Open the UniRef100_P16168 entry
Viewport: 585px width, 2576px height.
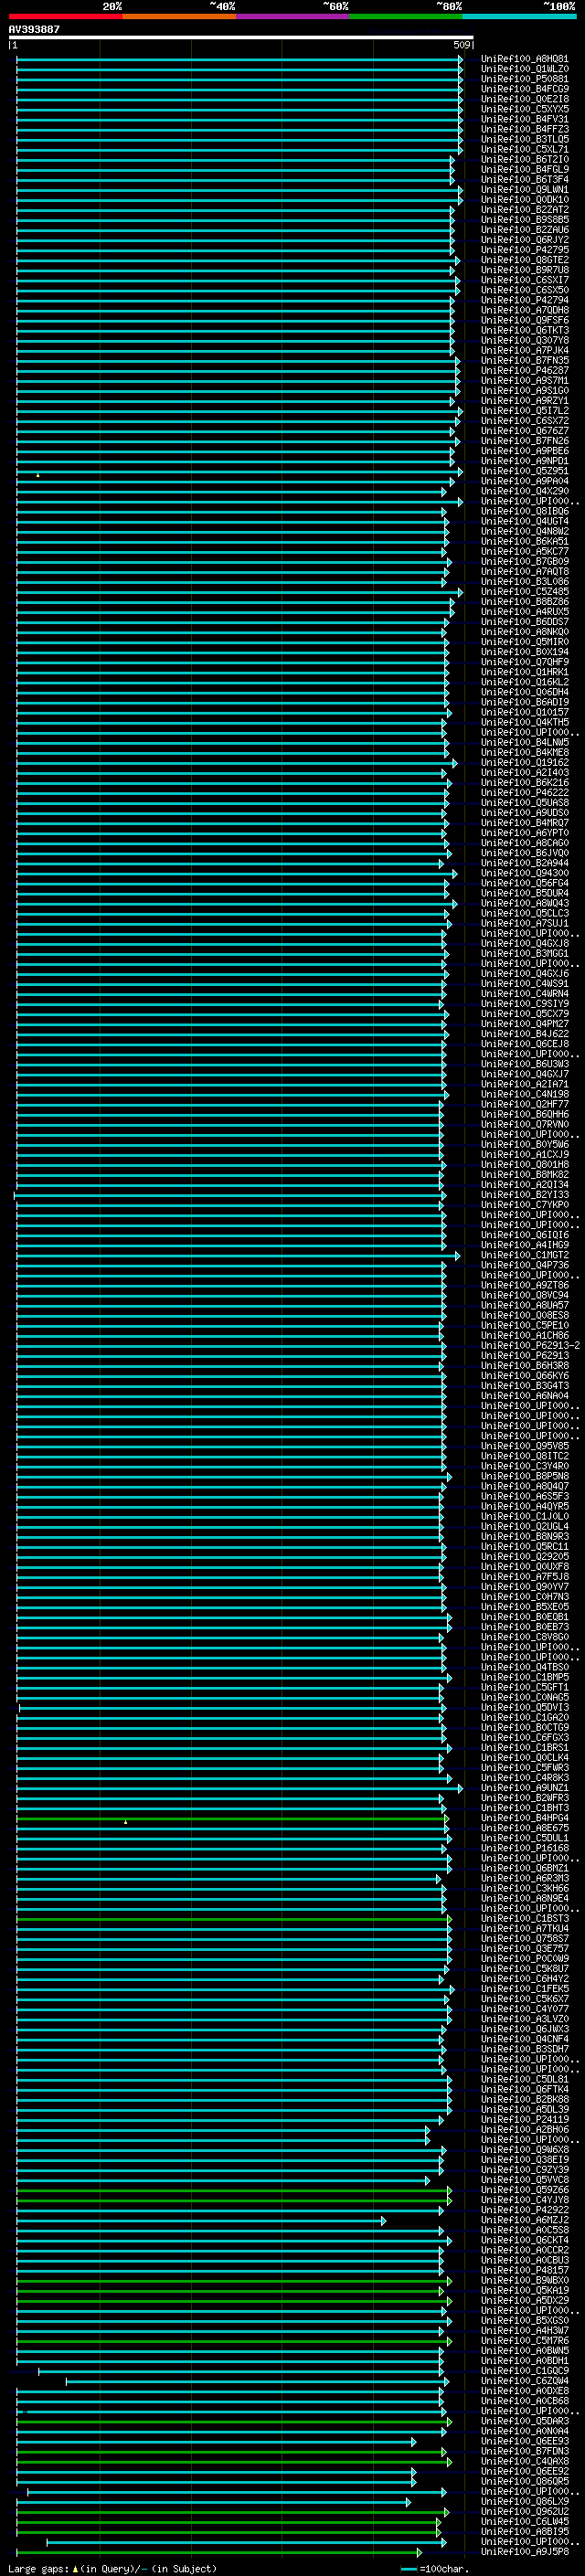pyautogui.click(x=524, y=1848)
